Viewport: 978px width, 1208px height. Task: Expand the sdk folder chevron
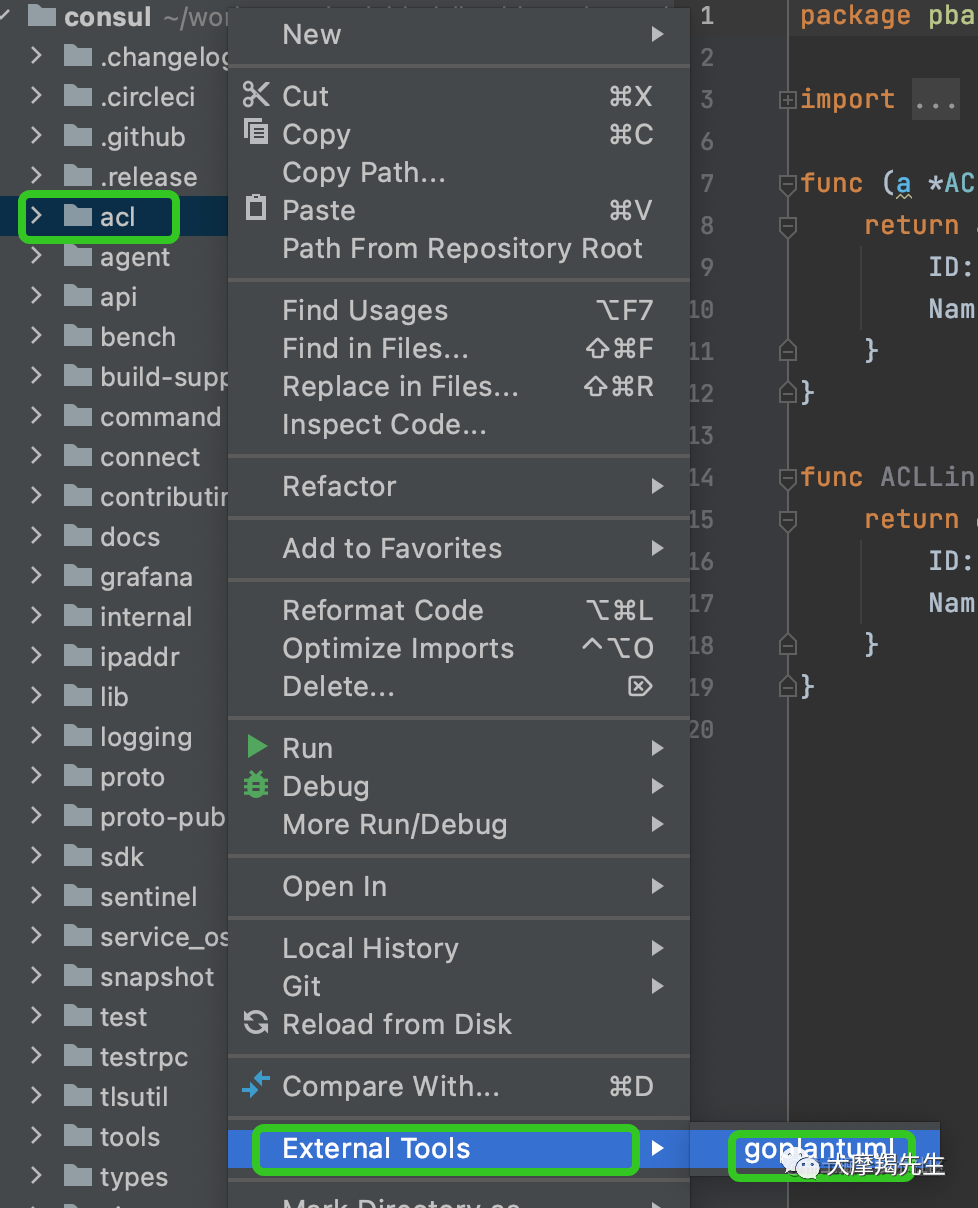click(36, 856)
